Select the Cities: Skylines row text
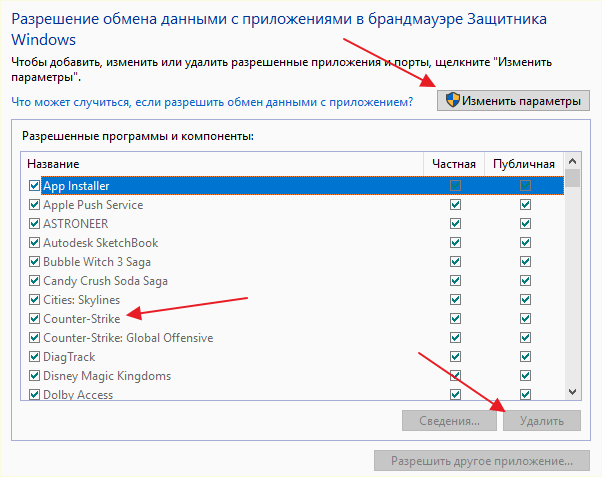The height and width of the screenshot is (477, 602). [81, 300]
